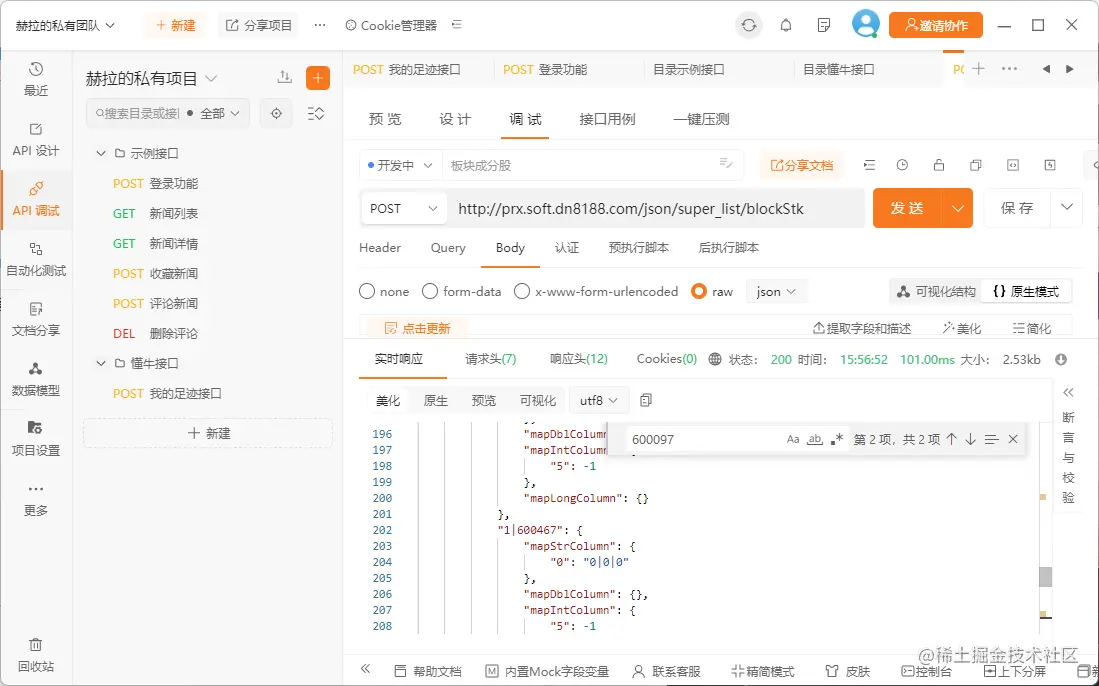
Task: Open the 开发中 status dropdown
Action: click(400, 165)
